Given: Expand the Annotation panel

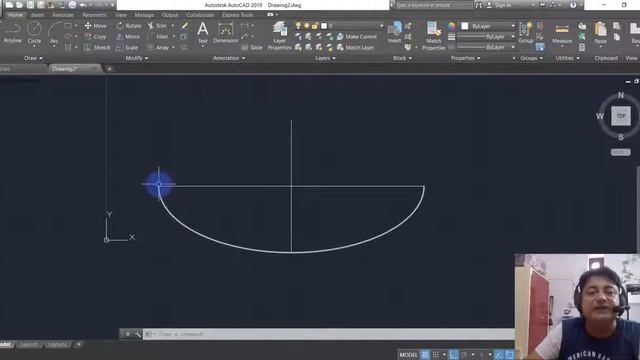Looking at the screenshot, I should point(229,58).
